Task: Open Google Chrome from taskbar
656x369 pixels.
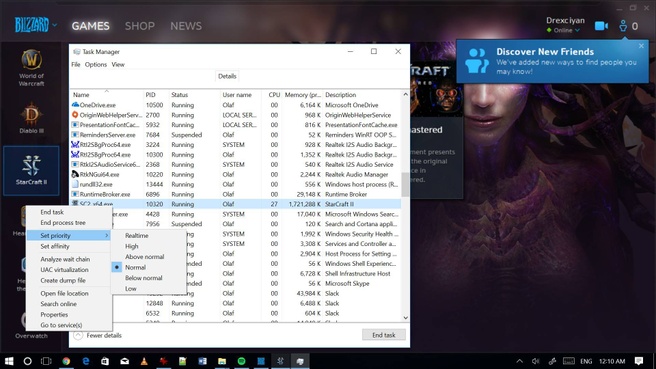Action: tap(66, 361)
